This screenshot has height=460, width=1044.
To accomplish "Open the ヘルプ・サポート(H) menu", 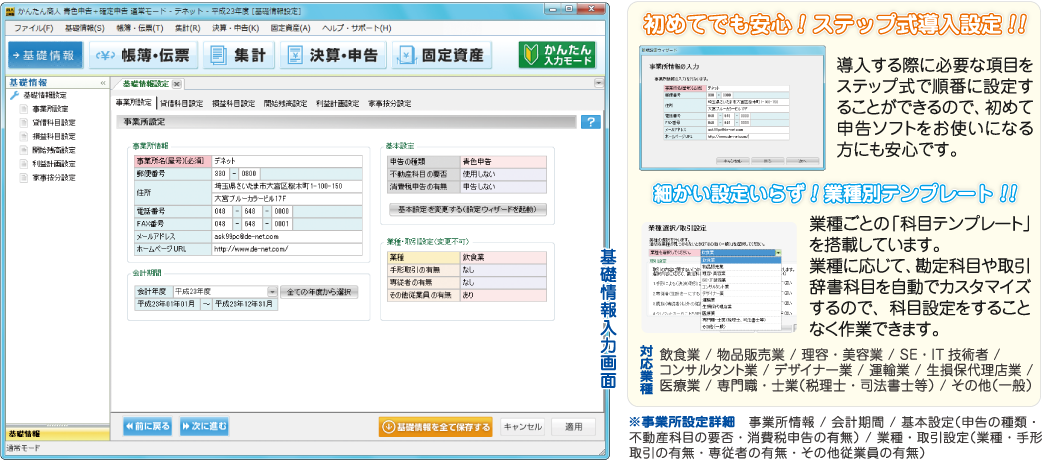I will click(357, 29).
